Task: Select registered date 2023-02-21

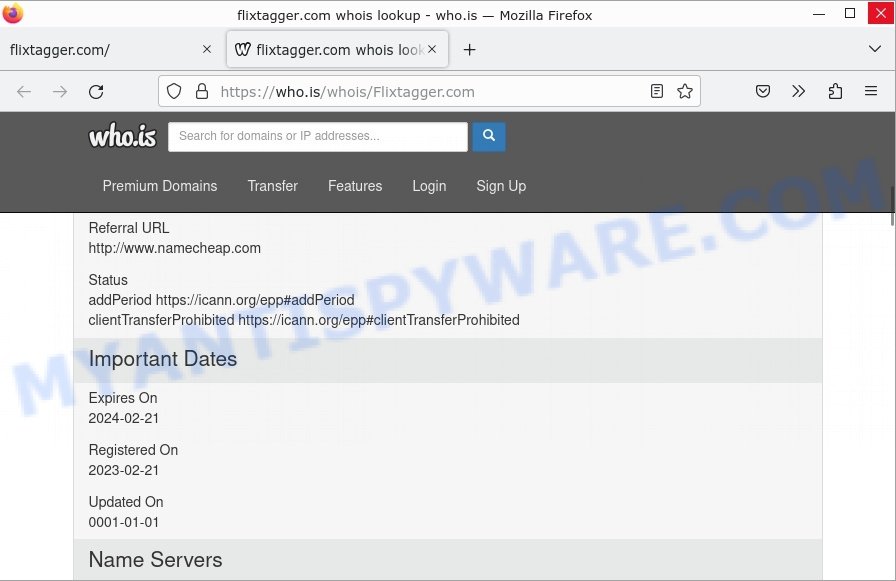Action: pos(123,470)
